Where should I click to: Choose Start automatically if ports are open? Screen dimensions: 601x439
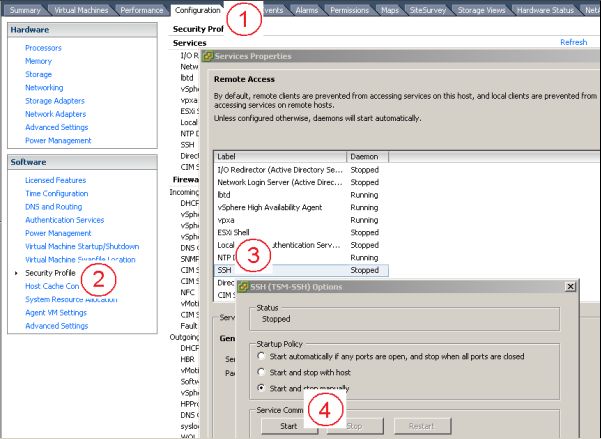pyautogui.click(x=261, y=356)
